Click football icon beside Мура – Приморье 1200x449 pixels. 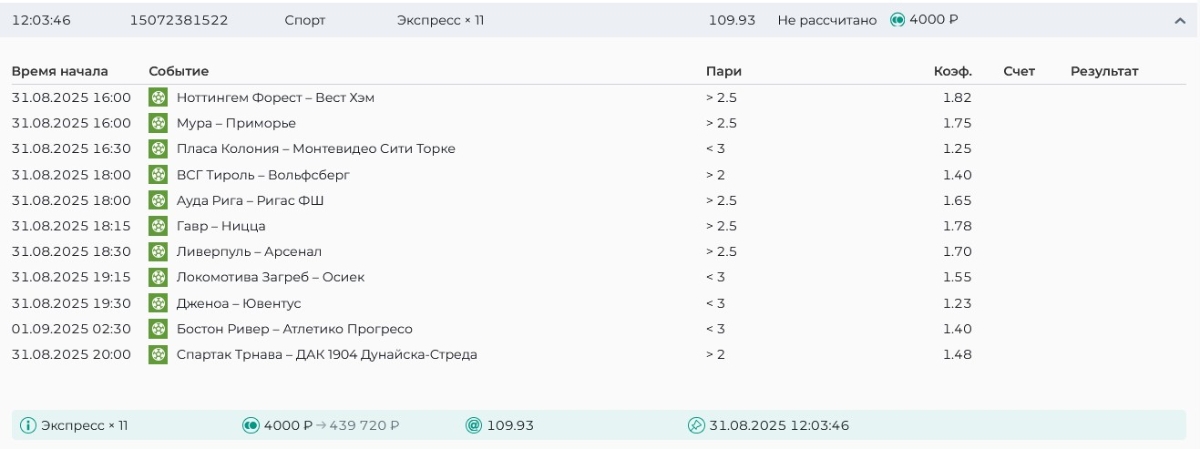click(x=158, y=123)
